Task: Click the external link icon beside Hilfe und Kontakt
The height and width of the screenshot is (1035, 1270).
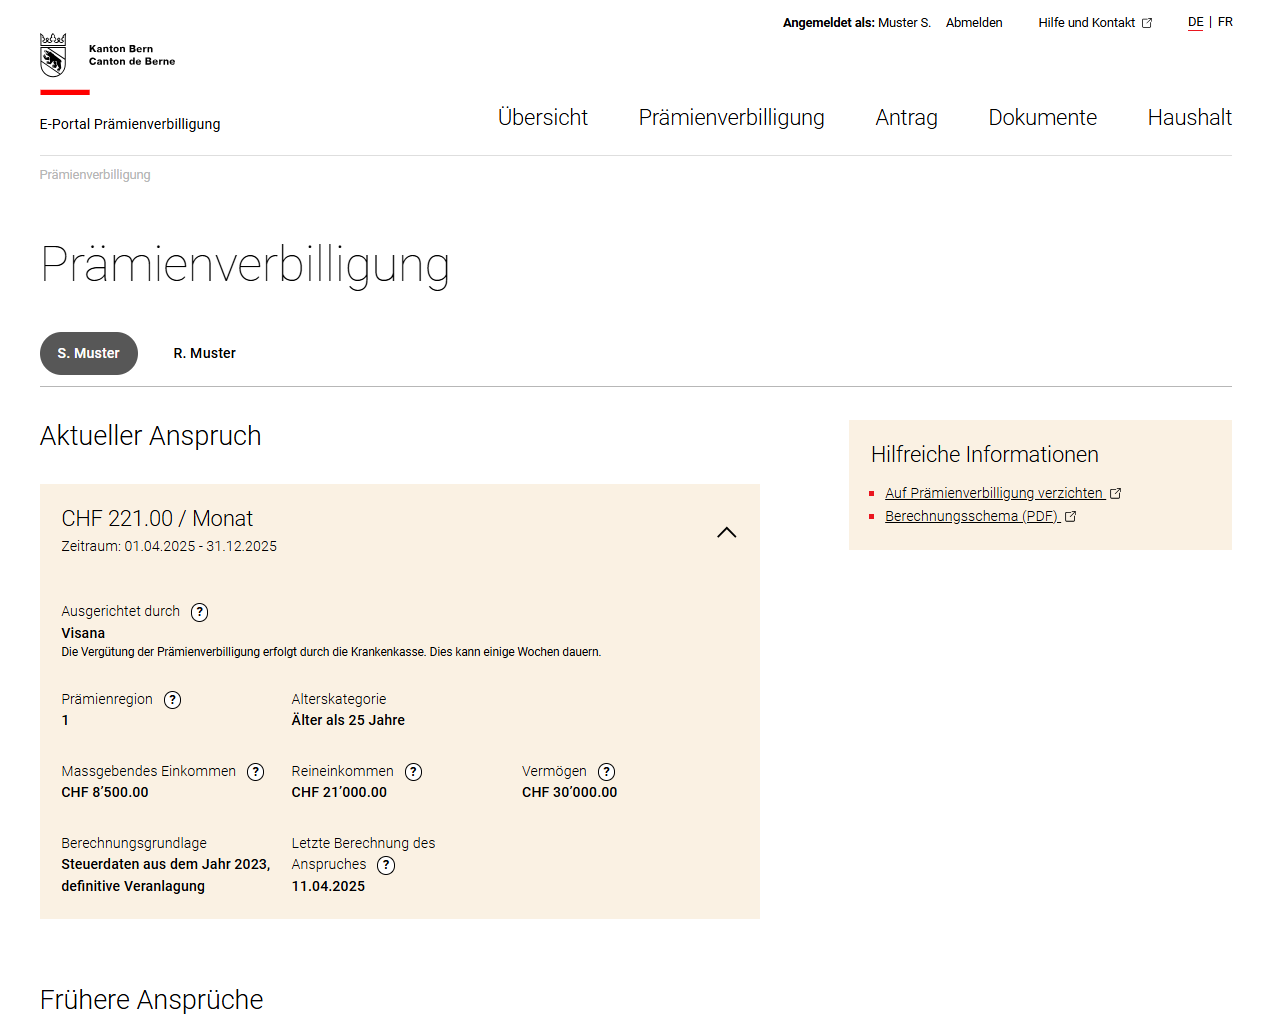Action: coord(1146,22)
